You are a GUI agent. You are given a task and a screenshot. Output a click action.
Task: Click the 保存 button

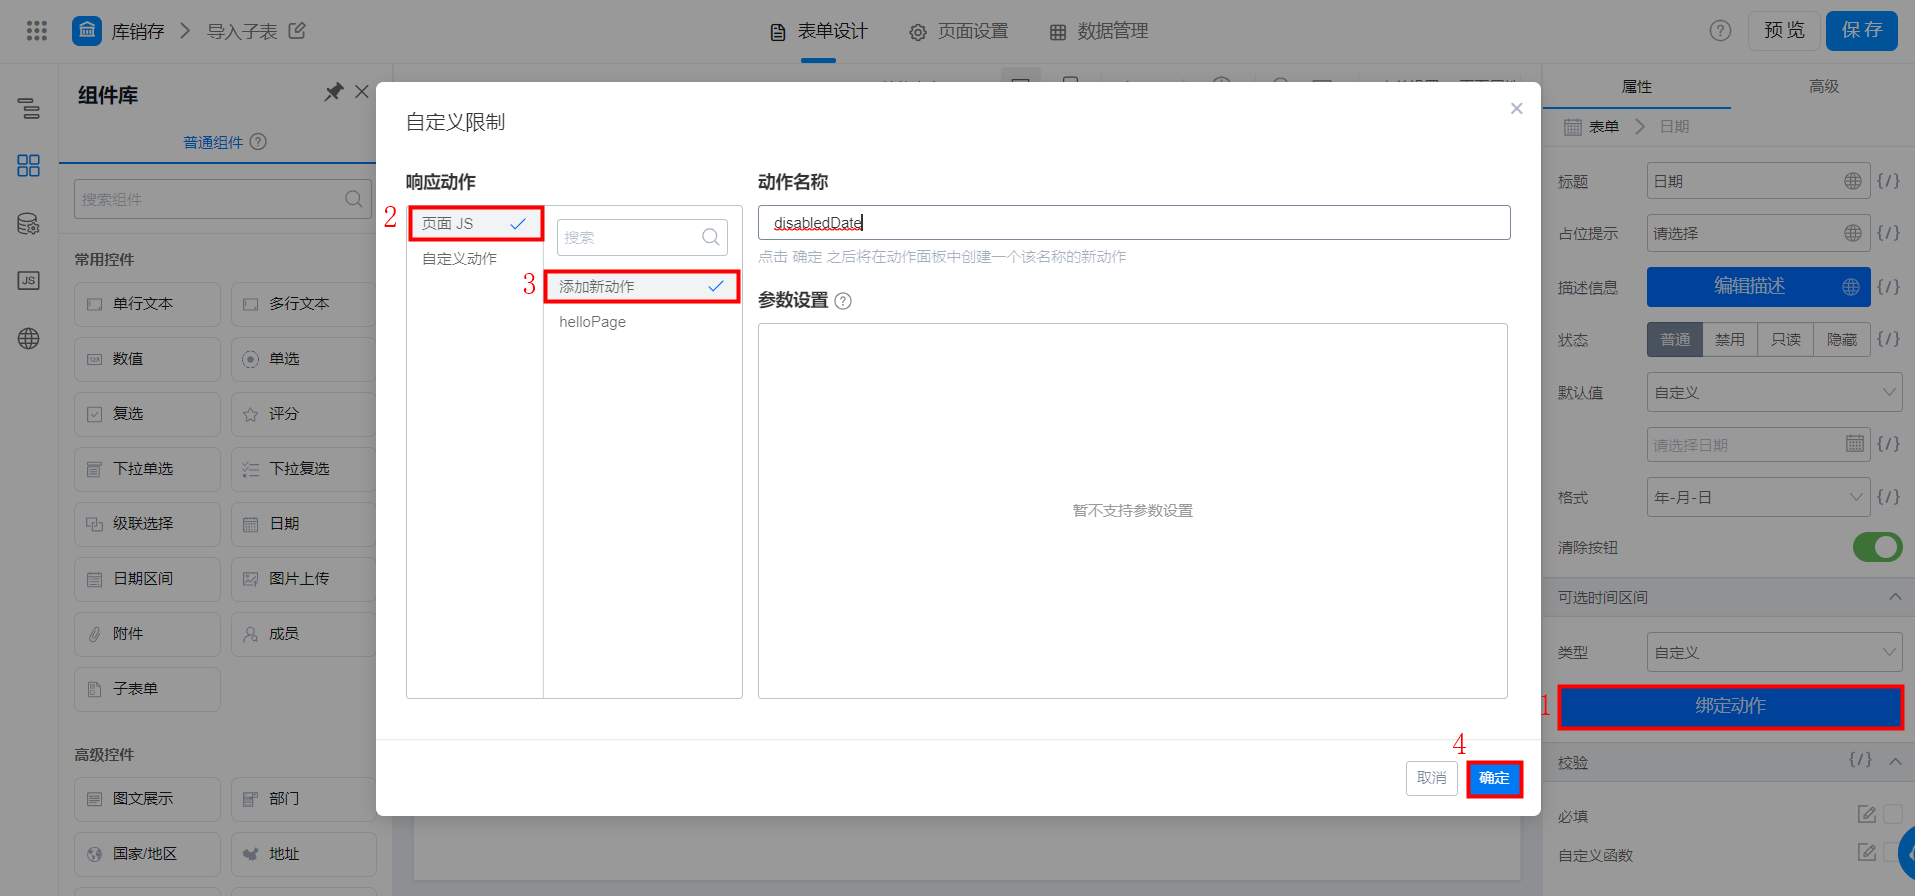tap(1862, 31)
